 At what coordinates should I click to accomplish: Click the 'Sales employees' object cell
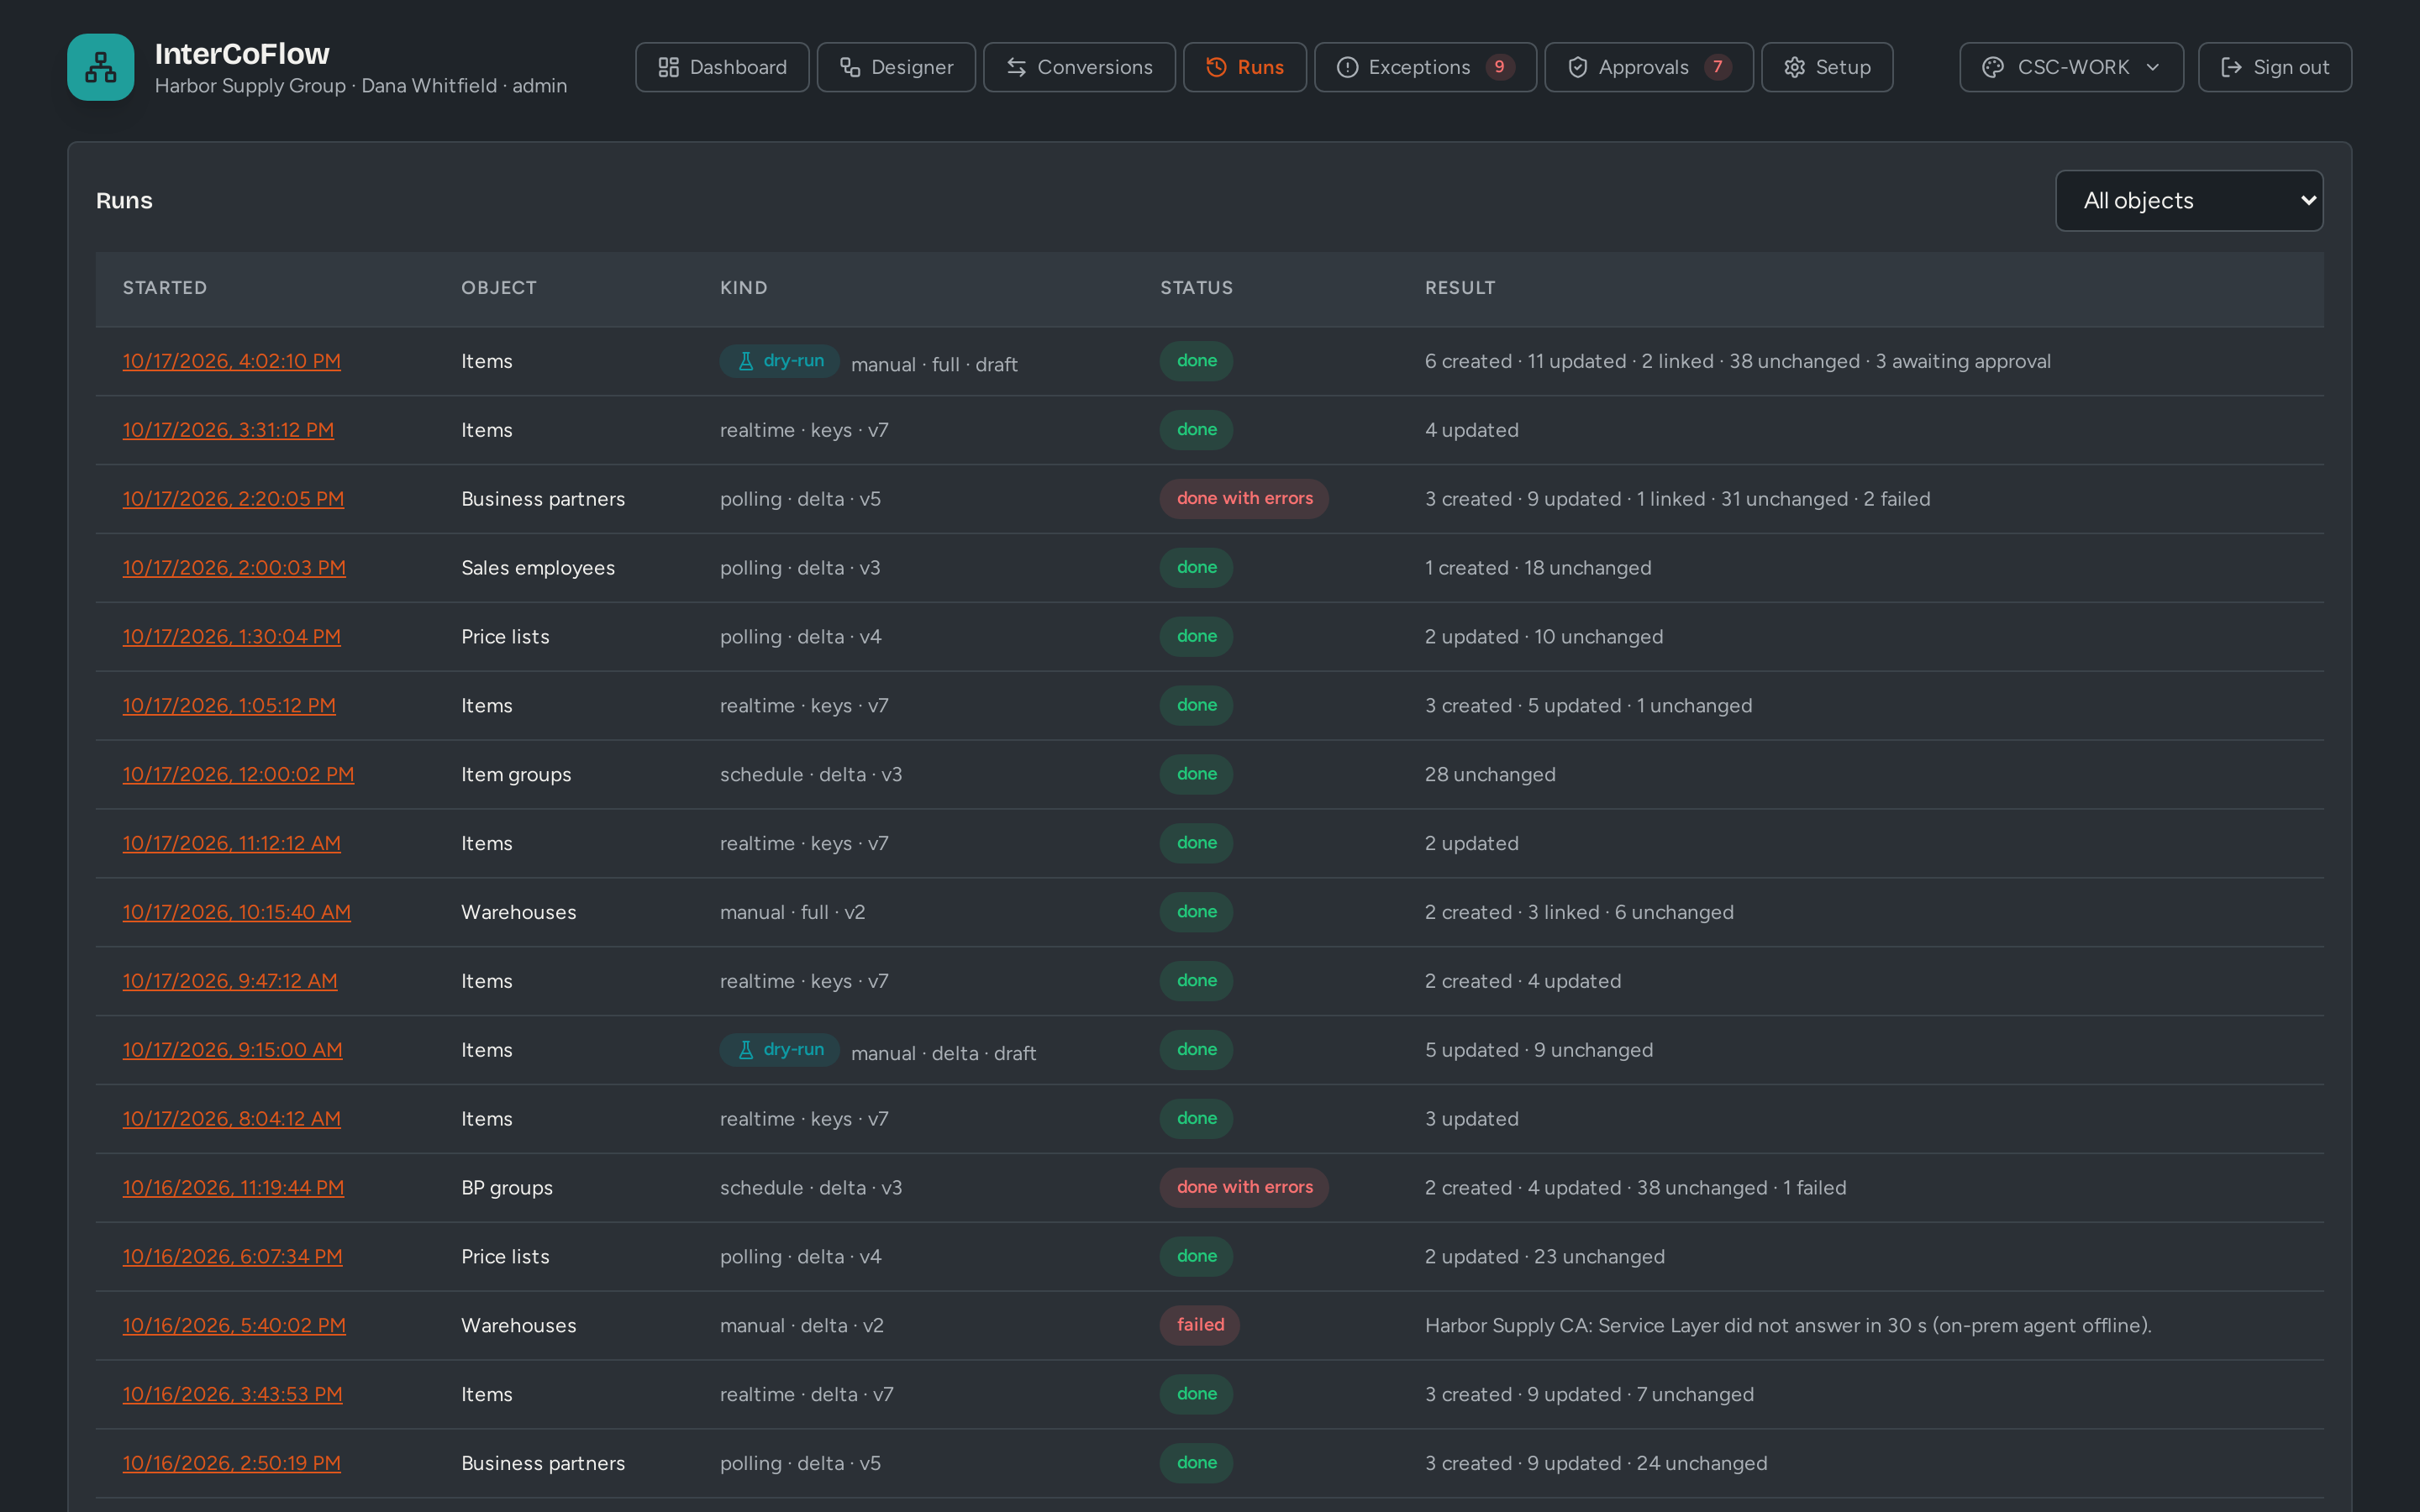click(x=538, y=568)
